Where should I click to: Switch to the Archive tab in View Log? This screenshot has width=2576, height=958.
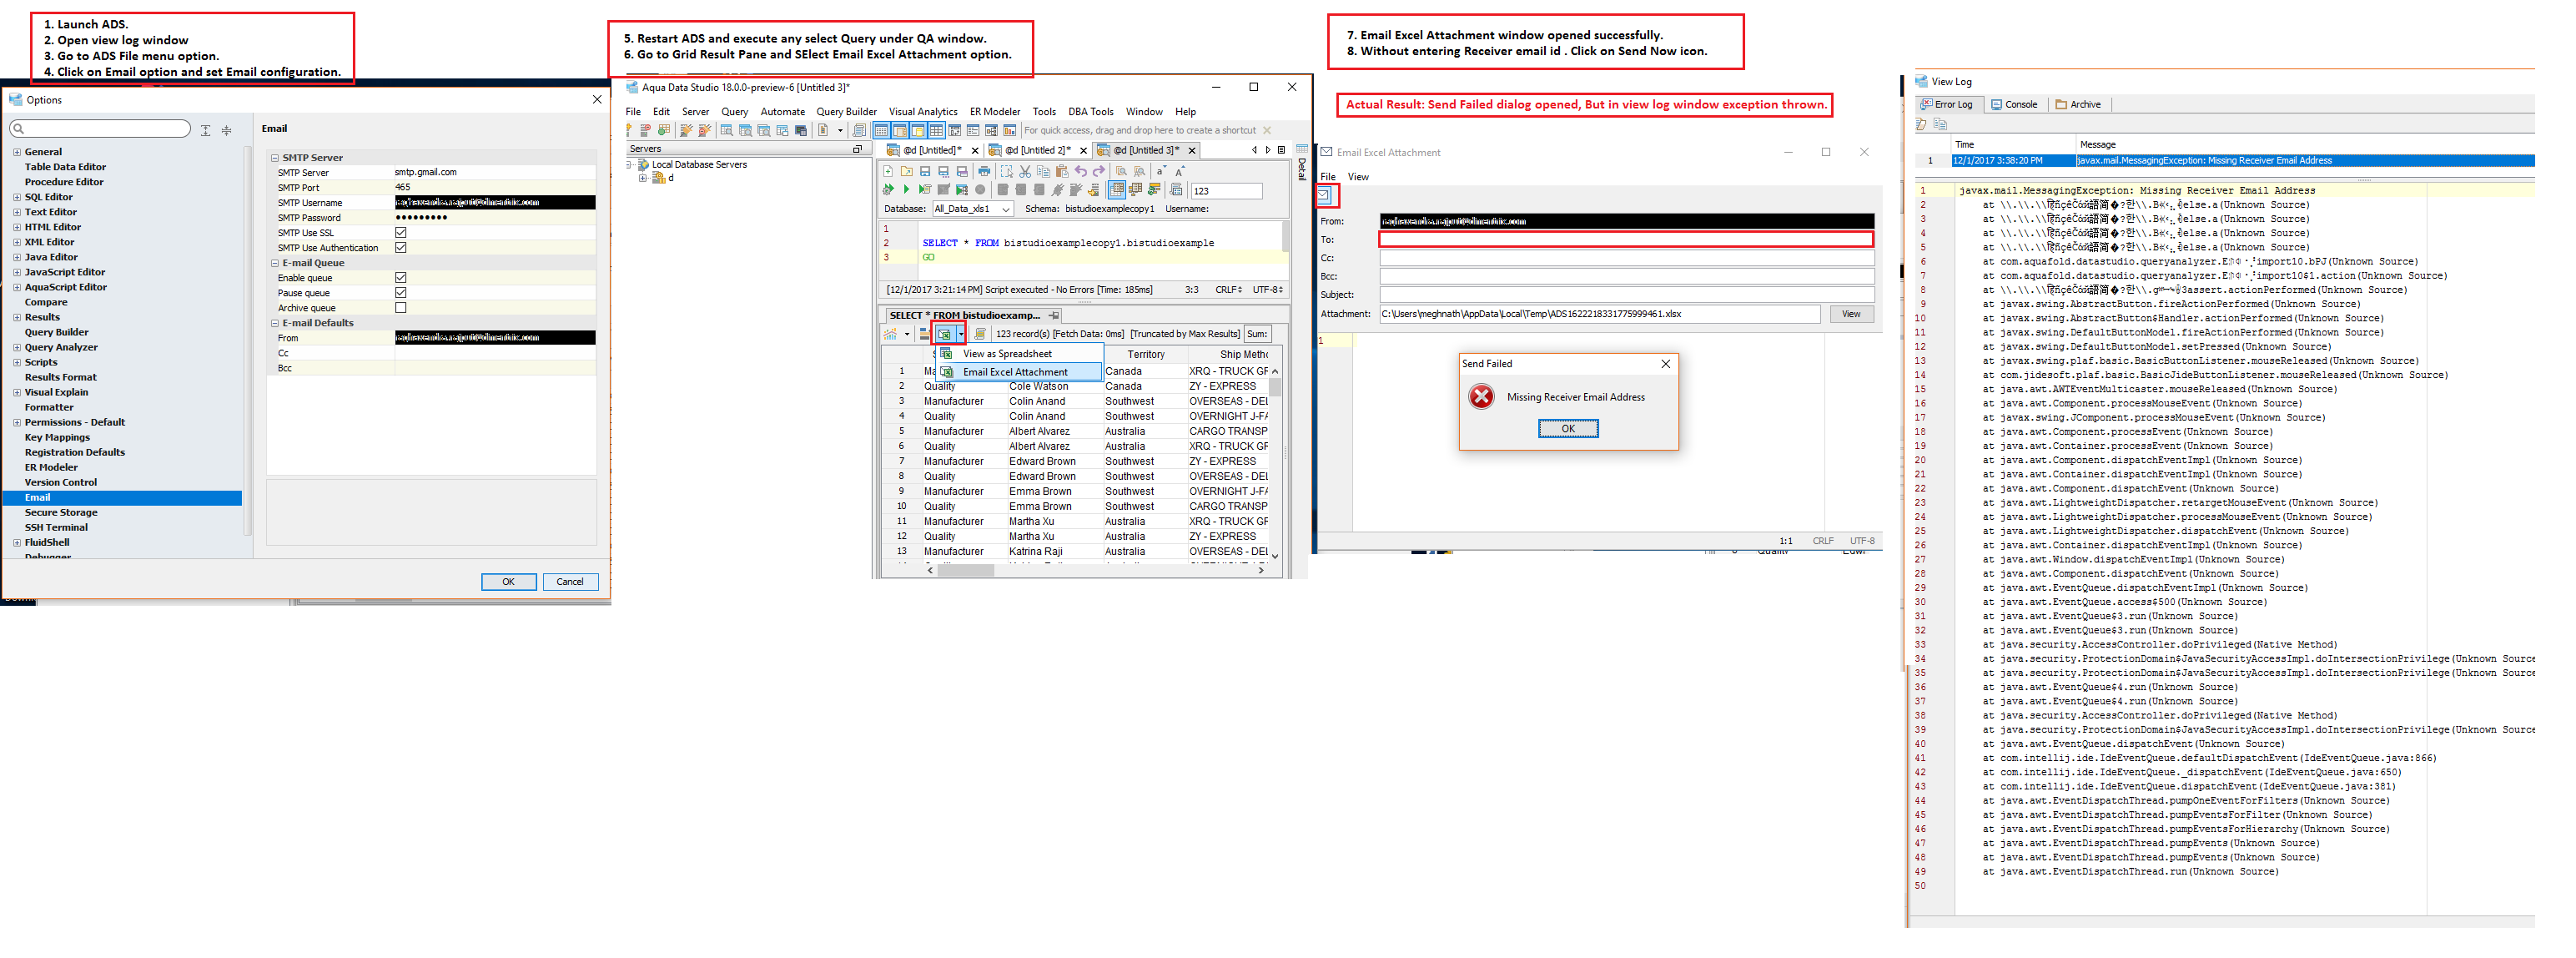click(2078, 105)
